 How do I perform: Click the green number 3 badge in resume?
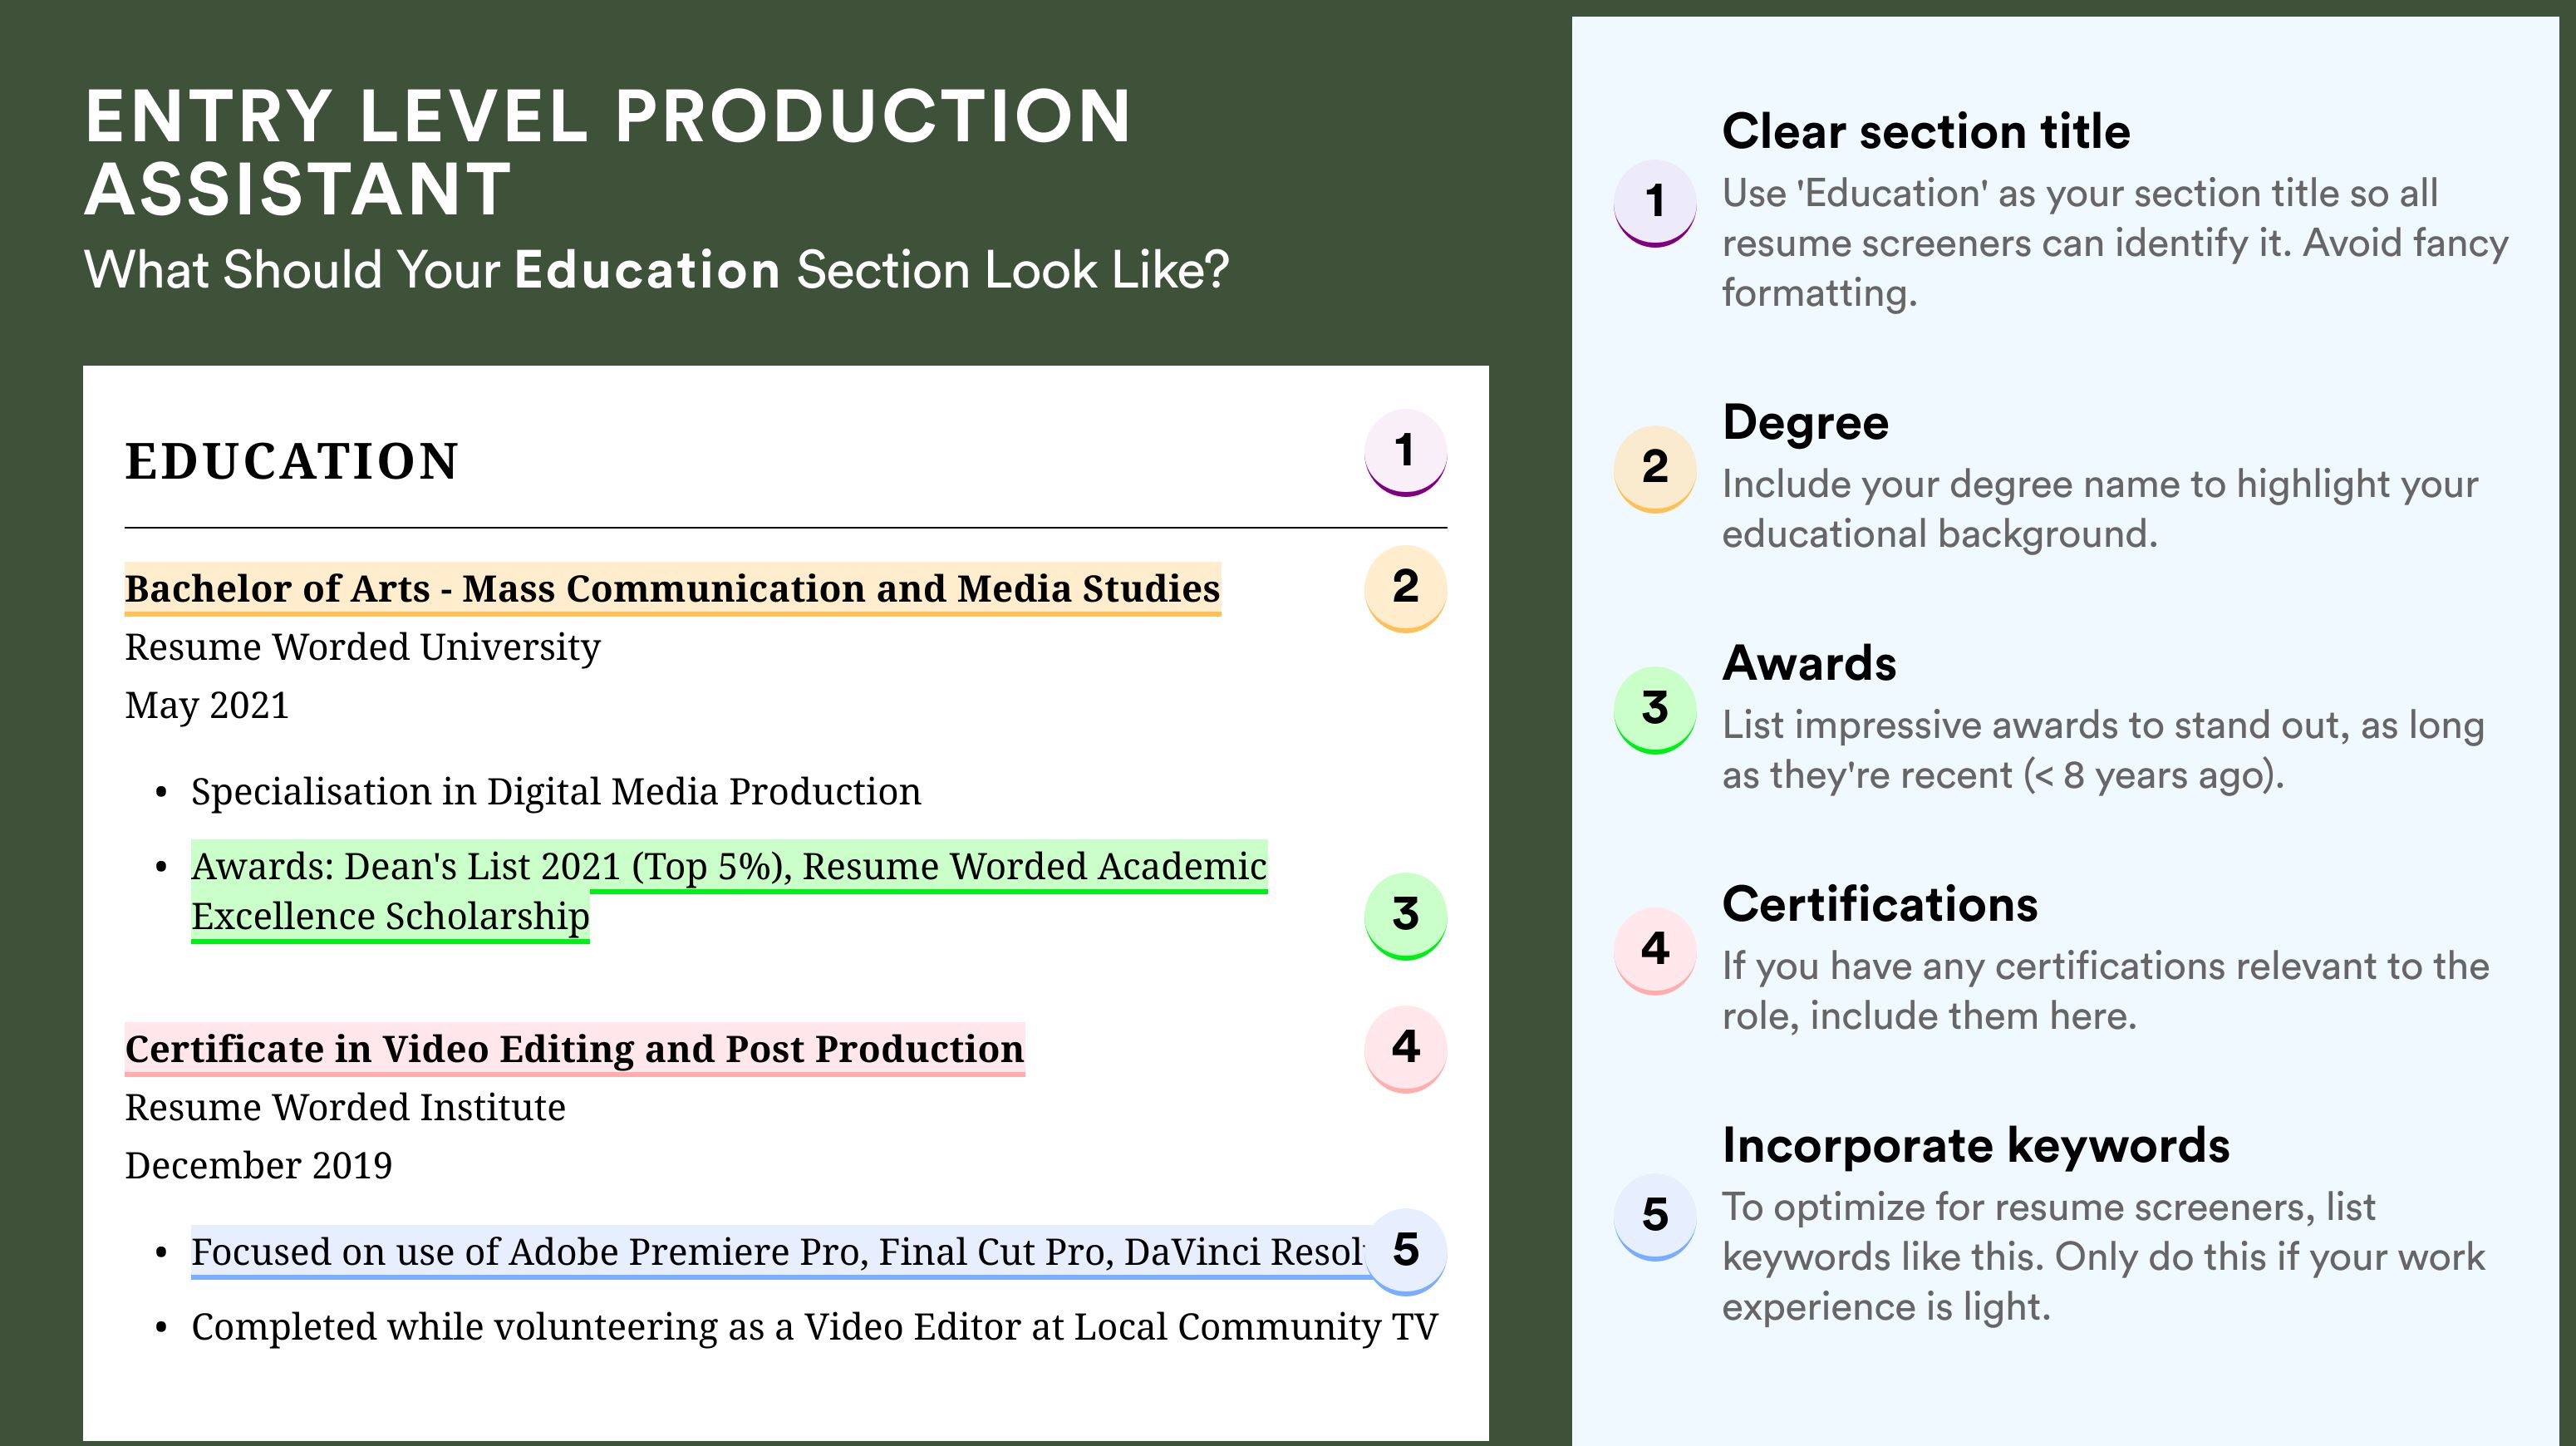coord(1405,915)
